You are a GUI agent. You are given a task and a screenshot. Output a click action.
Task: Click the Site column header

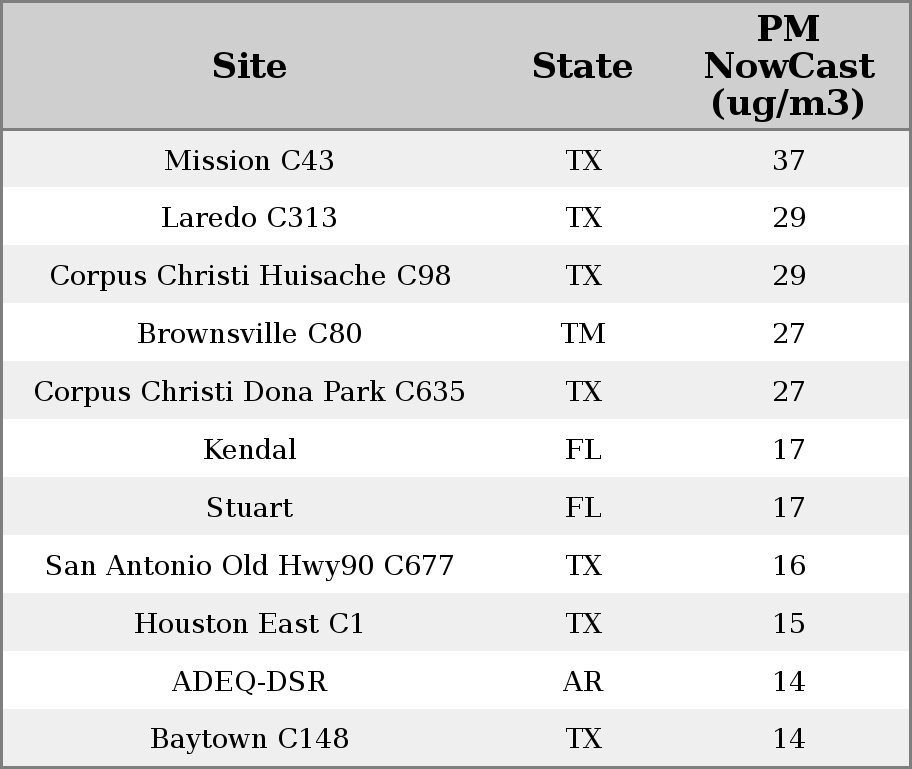pyautogui.click(x=249, y=66)
